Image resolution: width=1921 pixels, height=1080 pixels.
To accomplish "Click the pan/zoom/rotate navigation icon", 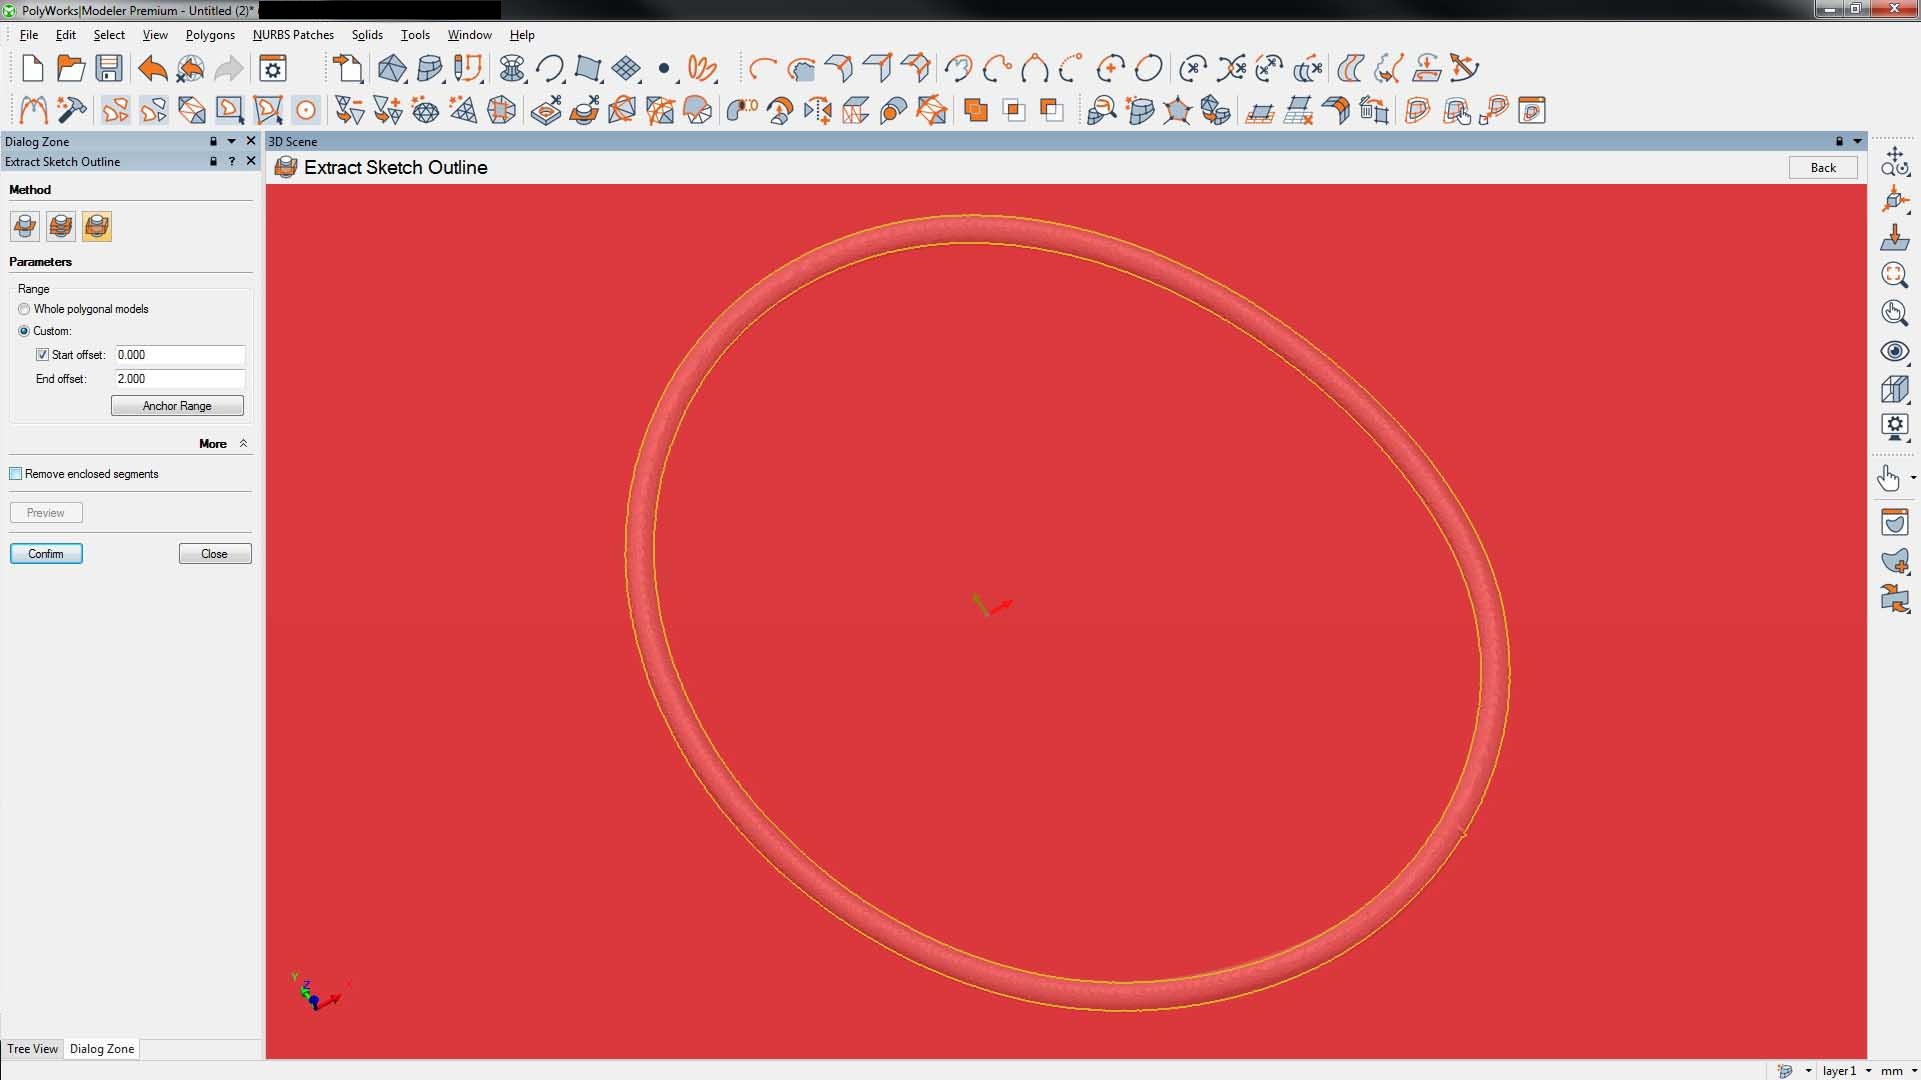I will (x=1894, y=161).
